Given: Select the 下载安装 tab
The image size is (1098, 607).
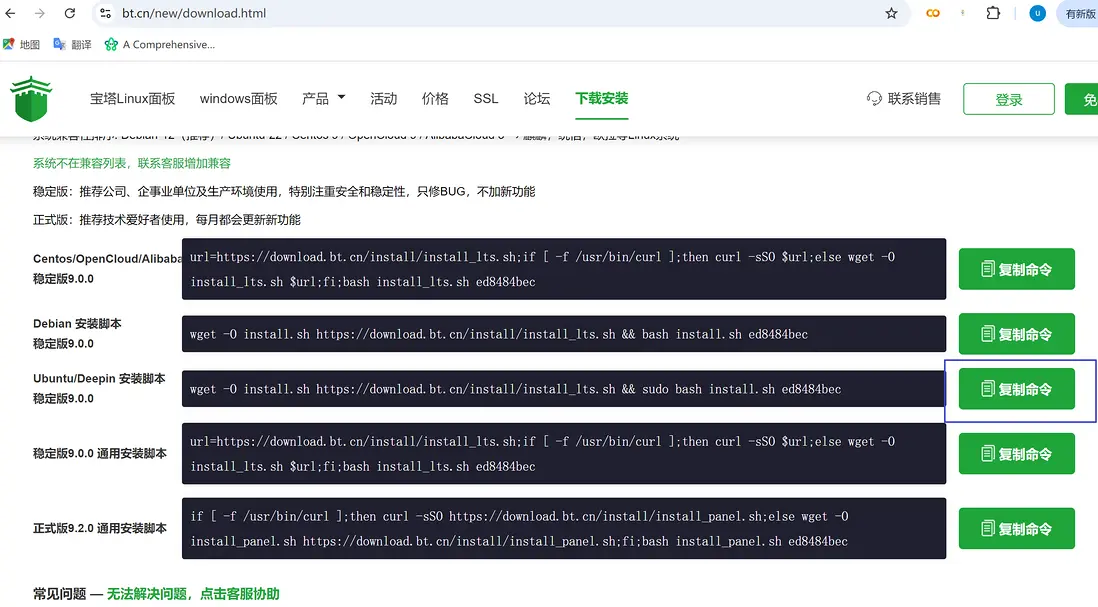Looking at the screenshot, I should click(602, 99).
